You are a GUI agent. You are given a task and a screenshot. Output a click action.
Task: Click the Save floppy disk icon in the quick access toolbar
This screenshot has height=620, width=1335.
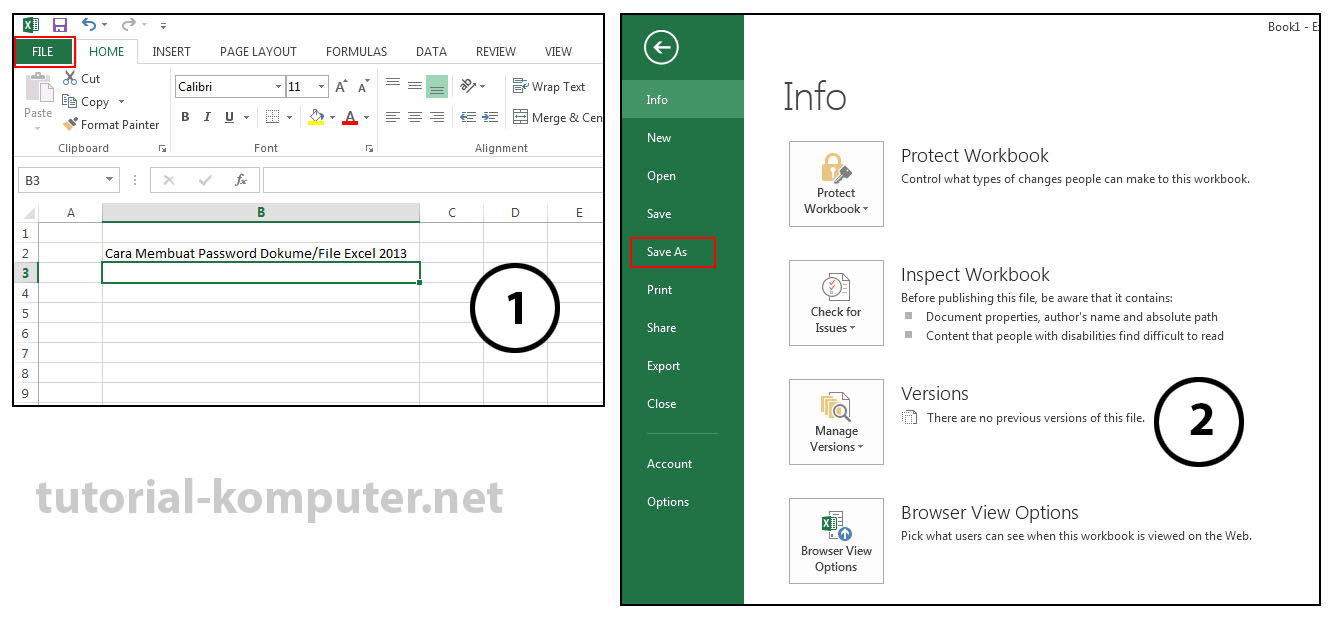point(60,25)
